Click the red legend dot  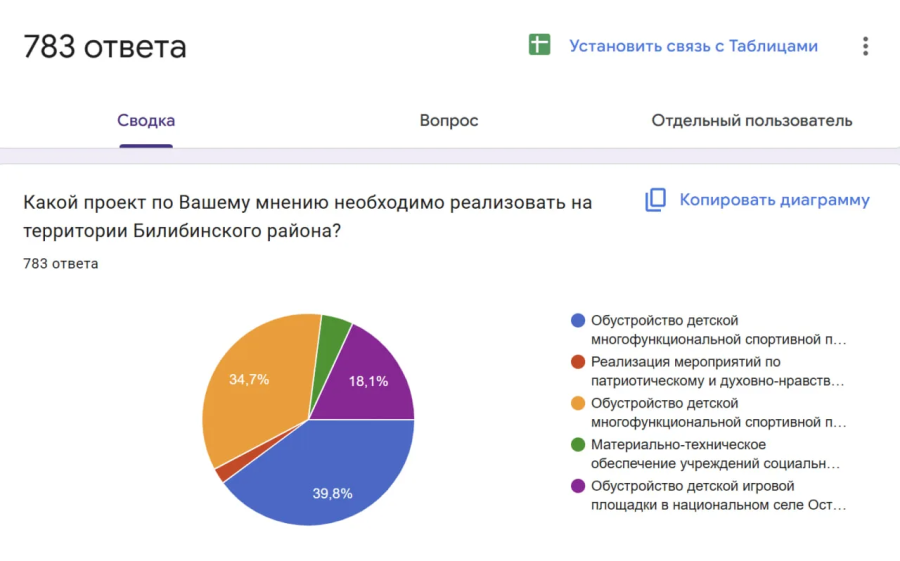tap(577, 362)
